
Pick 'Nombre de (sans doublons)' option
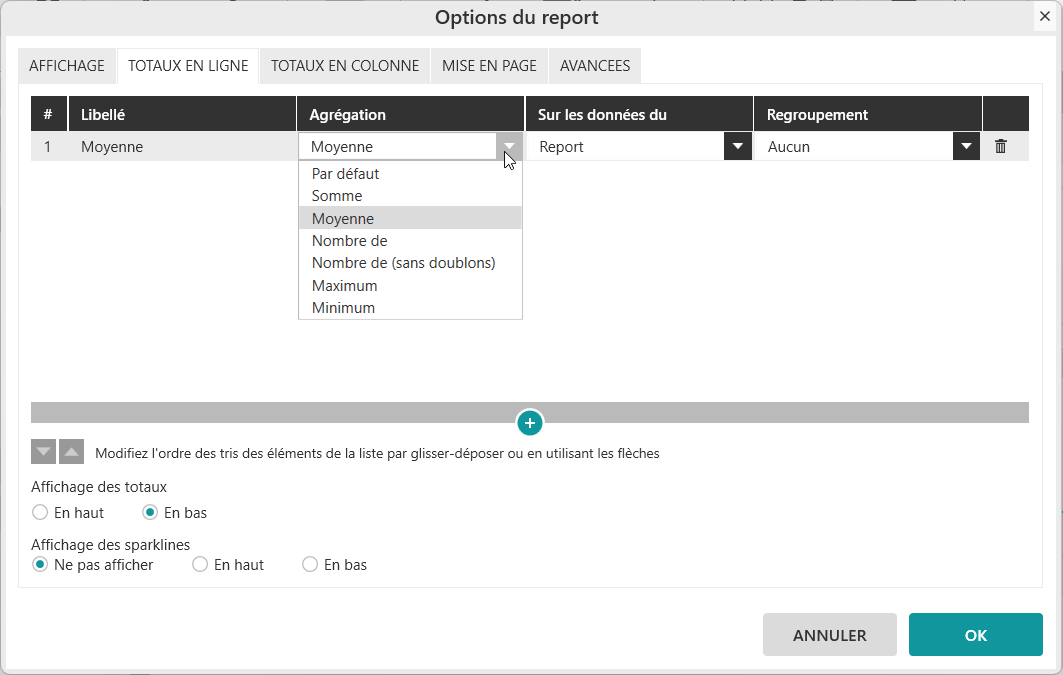pyautogui.click(x=403, y=263)
